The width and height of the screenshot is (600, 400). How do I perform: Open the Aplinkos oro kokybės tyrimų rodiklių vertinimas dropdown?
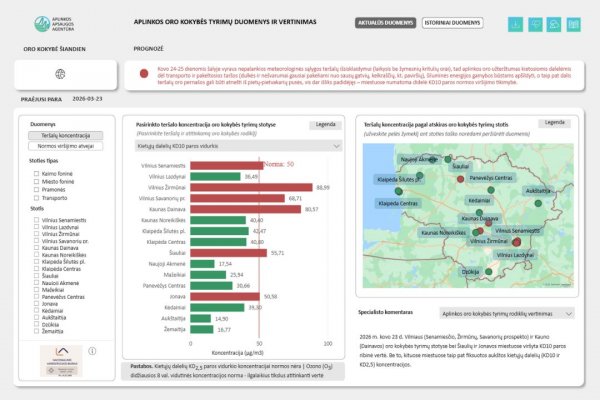pyautogui.click(x=507, y=313)
